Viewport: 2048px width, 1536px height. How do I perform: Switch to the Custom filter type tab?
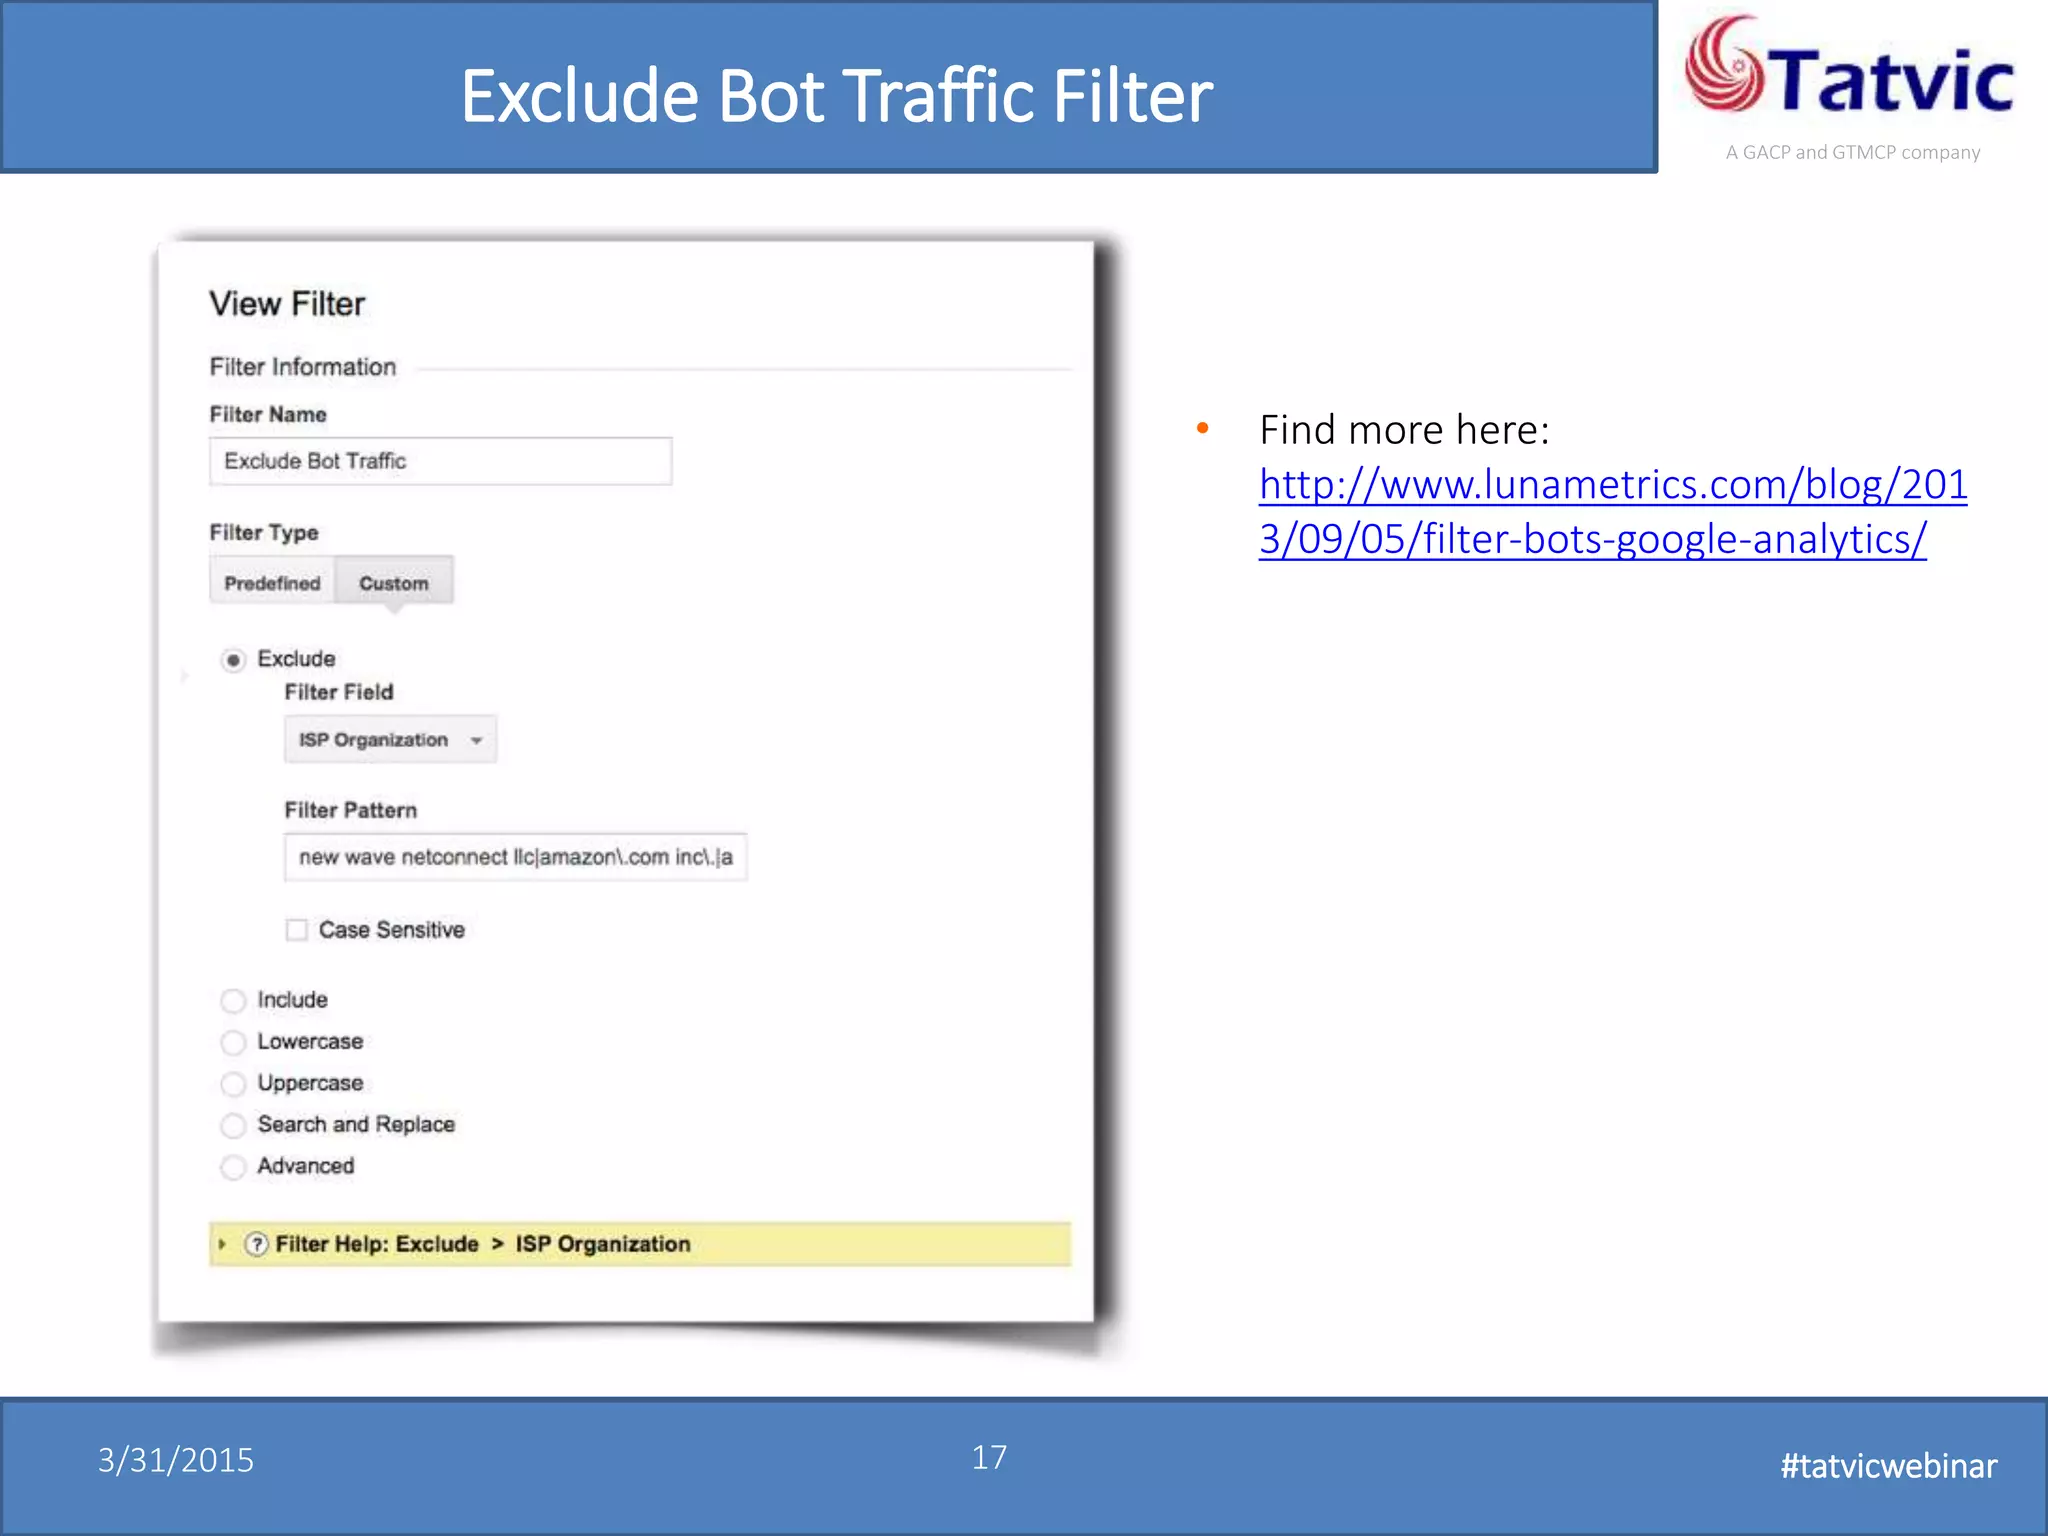point(394,582)
